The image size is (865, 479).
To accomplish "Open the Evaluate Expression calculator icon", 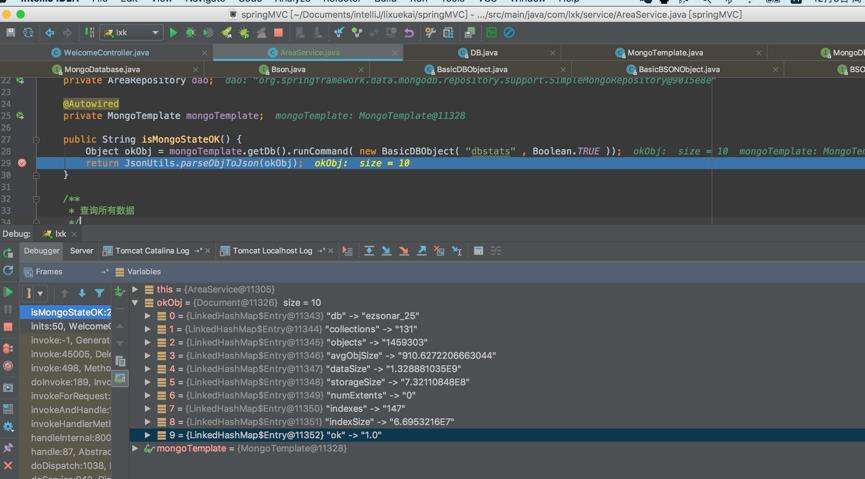I will pos(478,251).
